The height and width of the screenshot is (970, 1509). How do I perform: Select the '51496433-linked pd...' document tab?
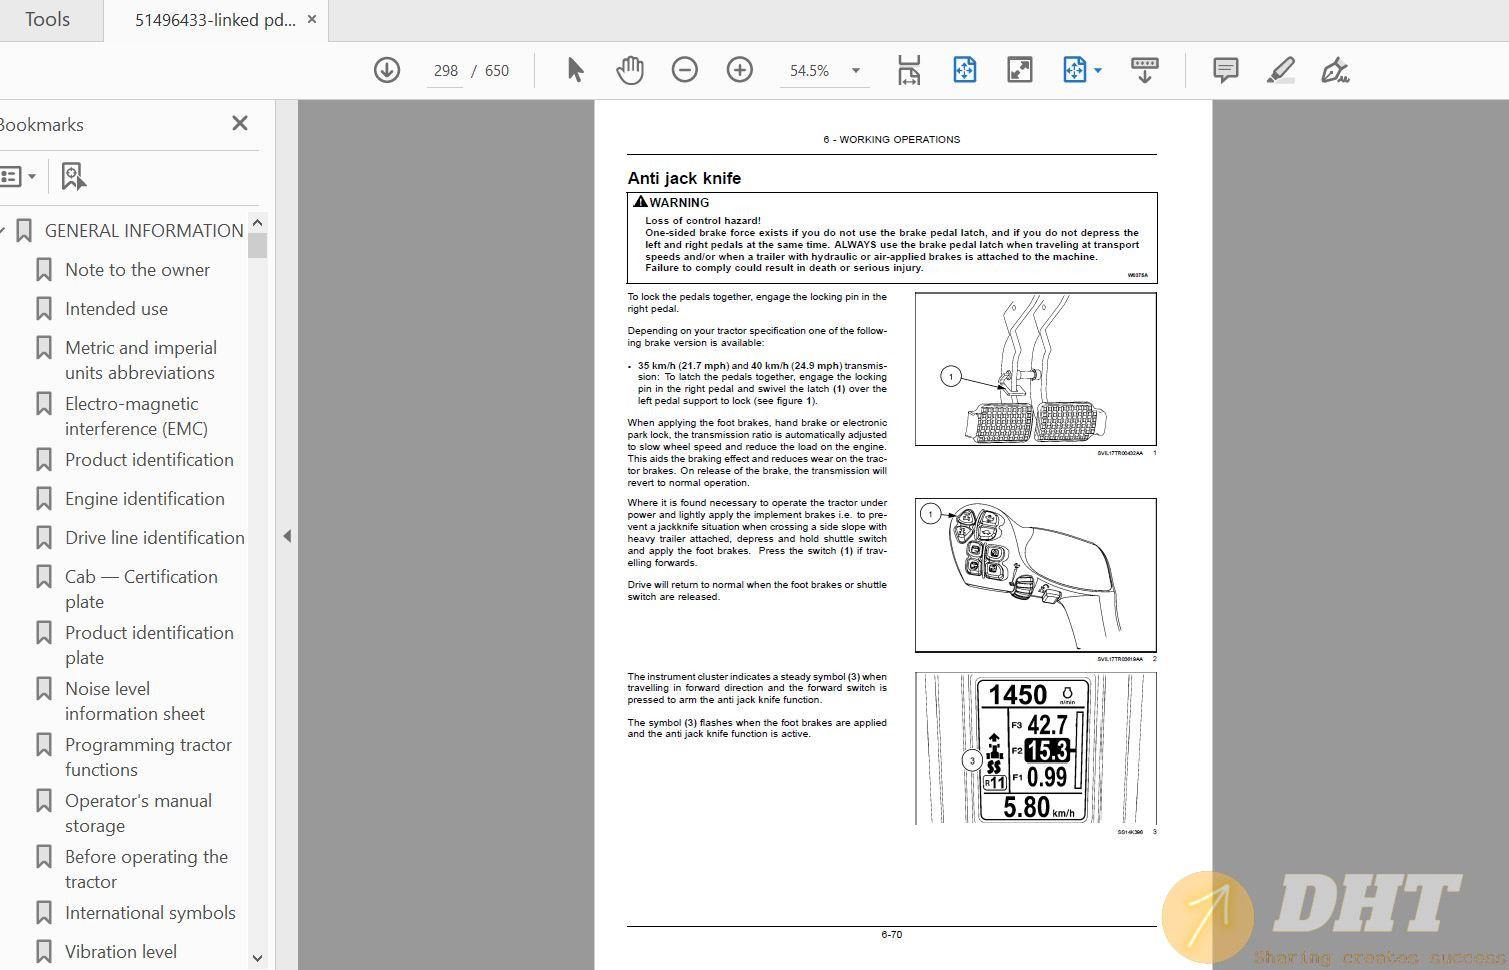pos(215,20)
